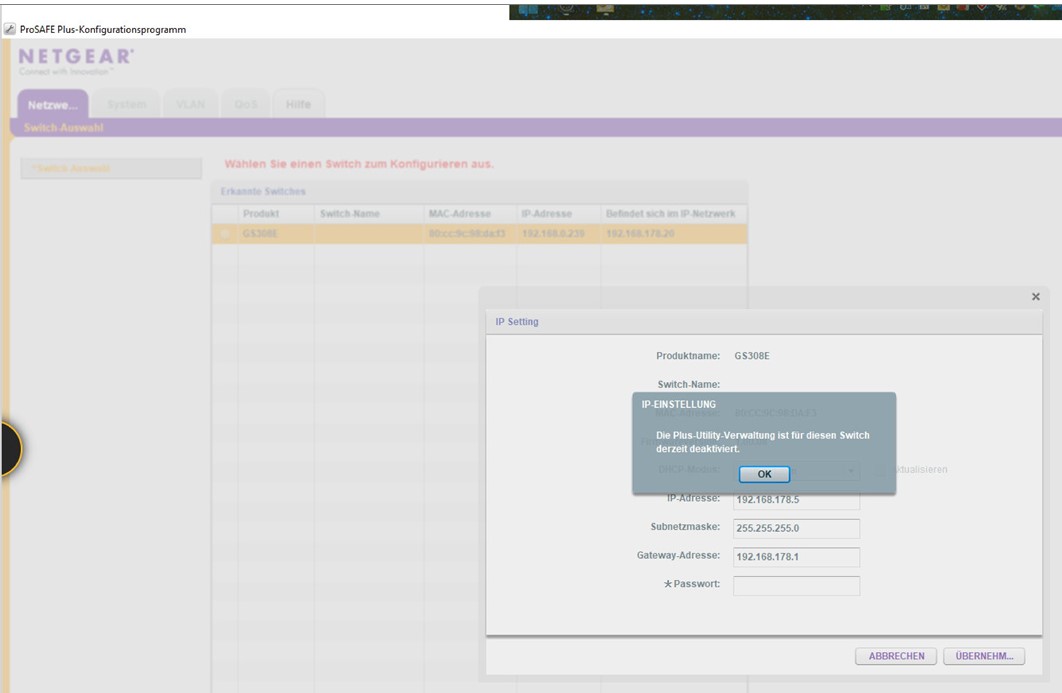Click the ProSAFE wrench icon in title bar

(x=10, y=29)
